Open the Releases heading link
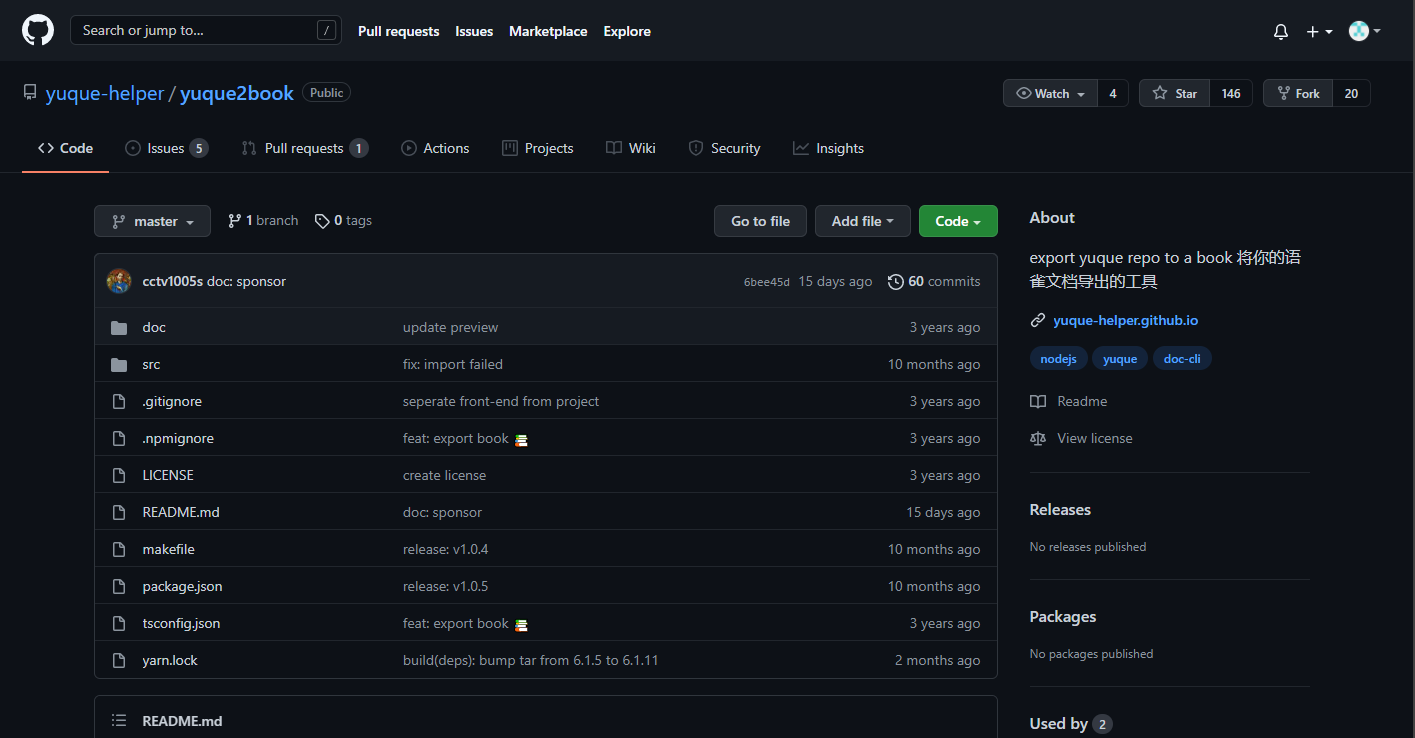1415x738 pixels. point(1060,509)
